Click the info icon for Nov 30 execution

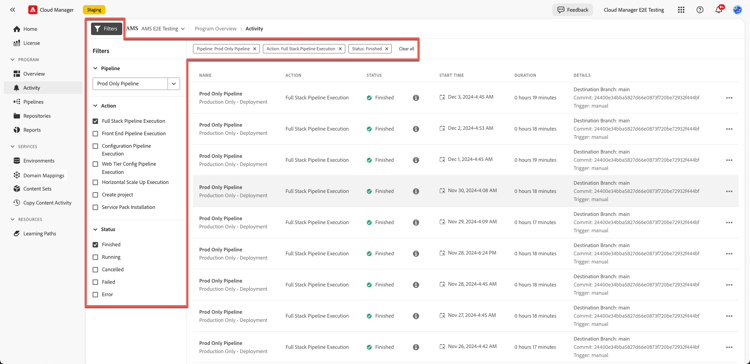coord(416,191)
